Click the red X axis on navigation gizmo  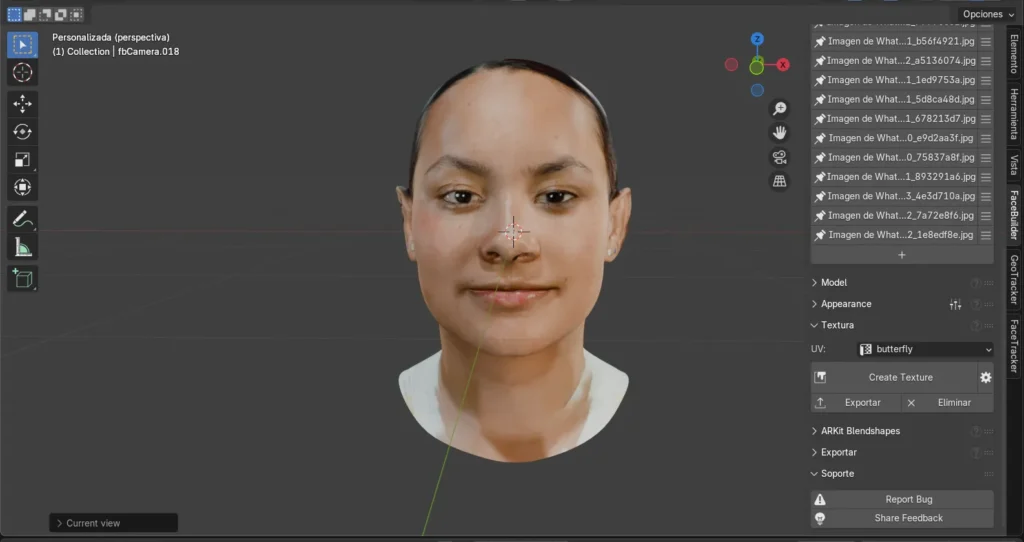pyautogui.click(x=783, y=65)
